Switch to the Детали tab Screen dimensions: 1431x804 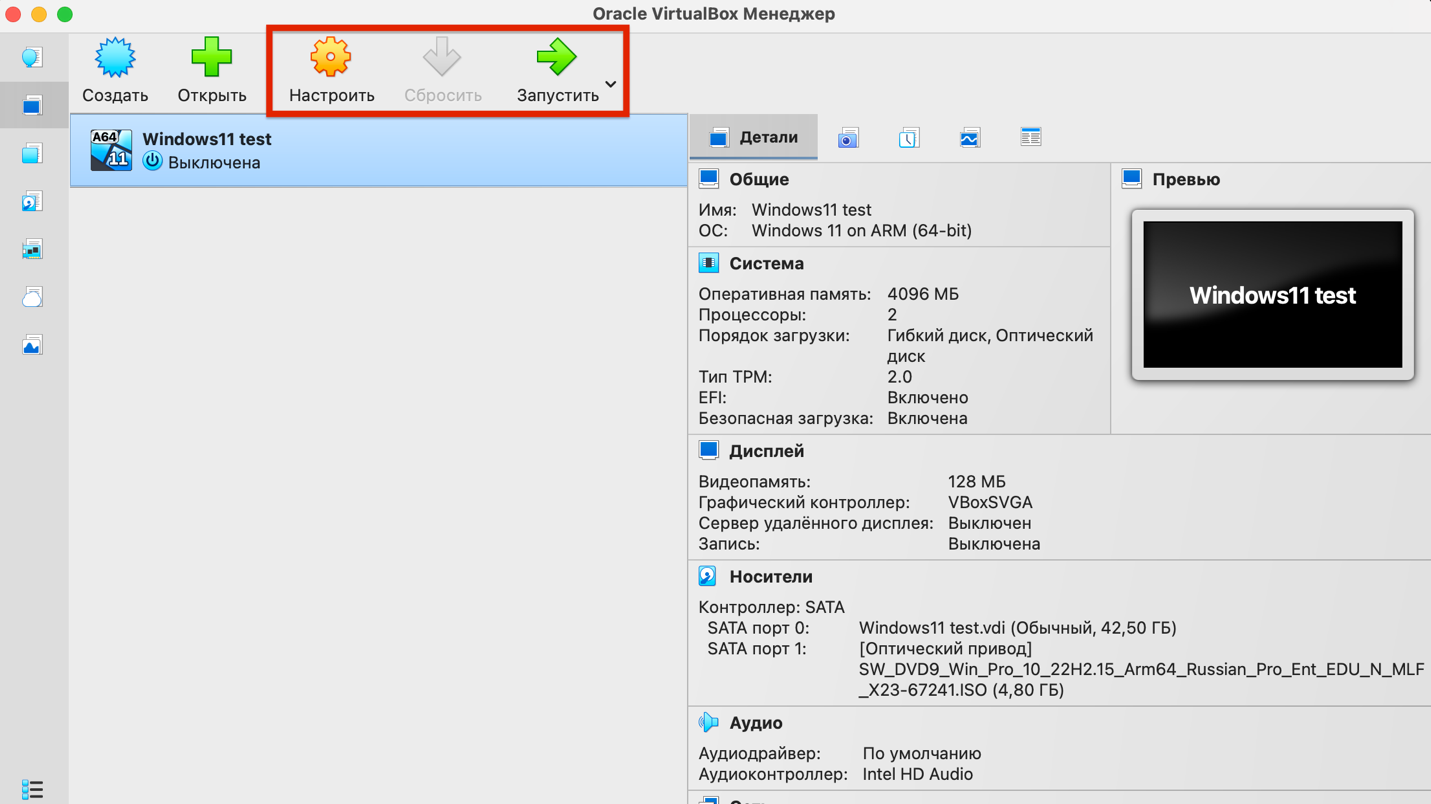coord(754,138)
